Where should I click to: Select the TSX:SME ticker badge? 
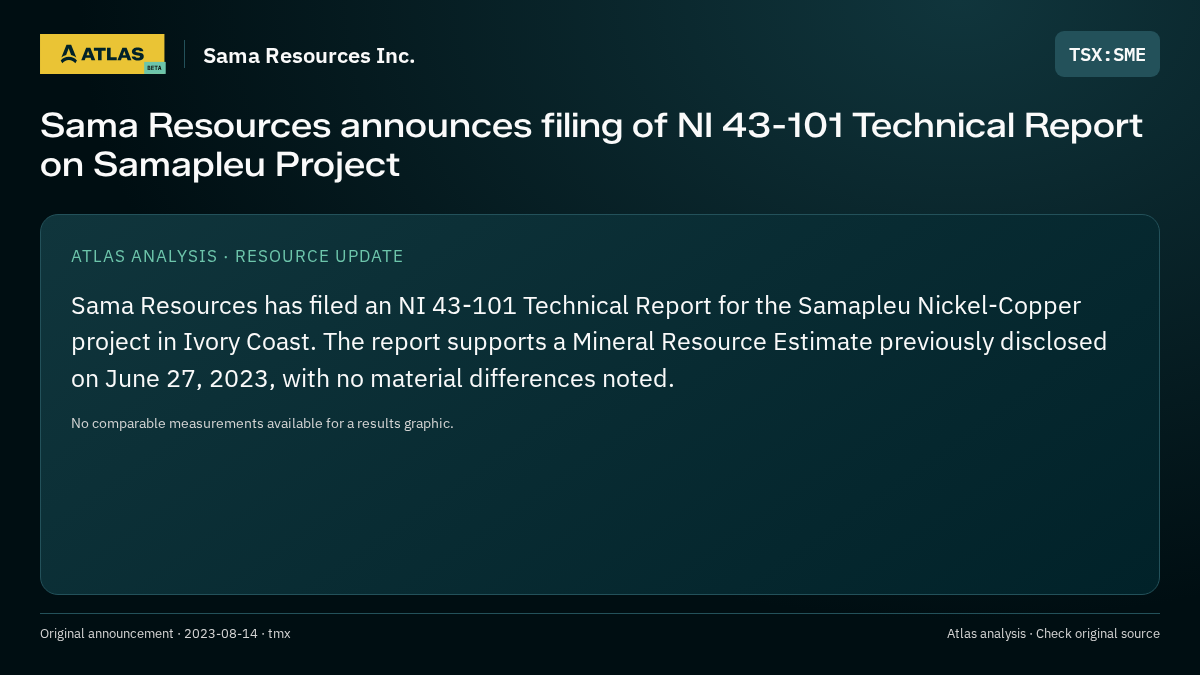tap(1107, 54)
